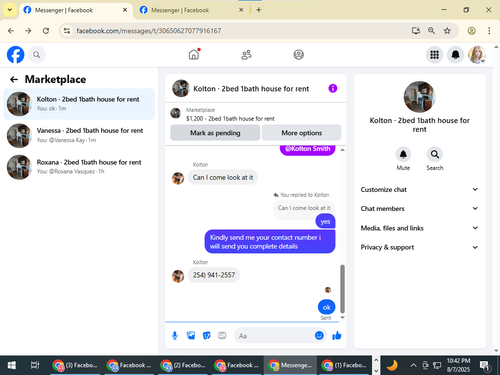The width and height of the screenshot is (500, 375).
Task: Attach a photo file icon
Action: (x=191, y=335)
